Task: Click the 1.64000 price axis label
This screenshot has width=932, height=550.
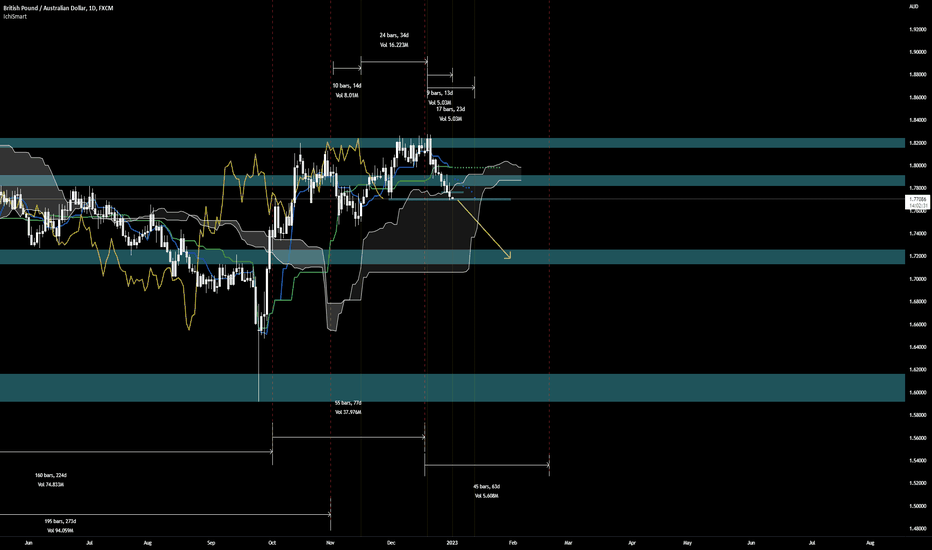Action: click(917, 347)
